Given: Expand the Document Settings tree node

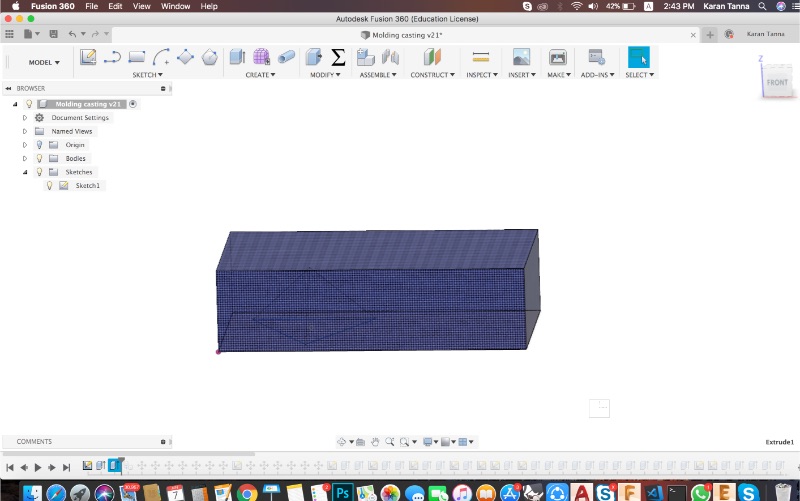Looking at the screenshot, I should 24,118.
